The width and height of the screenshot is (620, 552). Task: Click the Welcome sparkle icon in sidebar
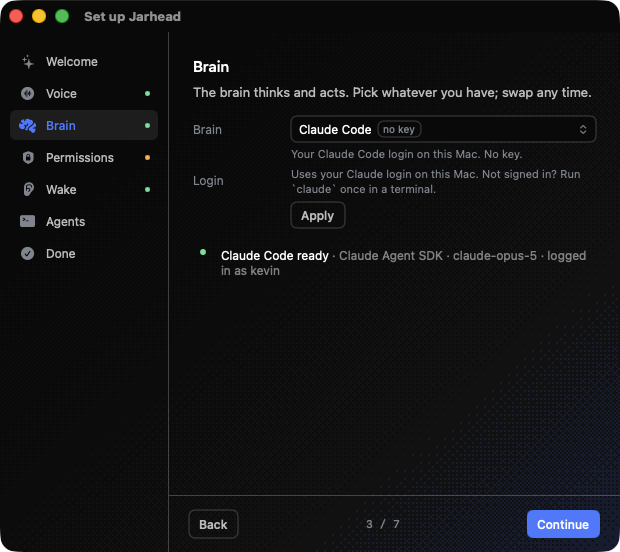(28, 62)
